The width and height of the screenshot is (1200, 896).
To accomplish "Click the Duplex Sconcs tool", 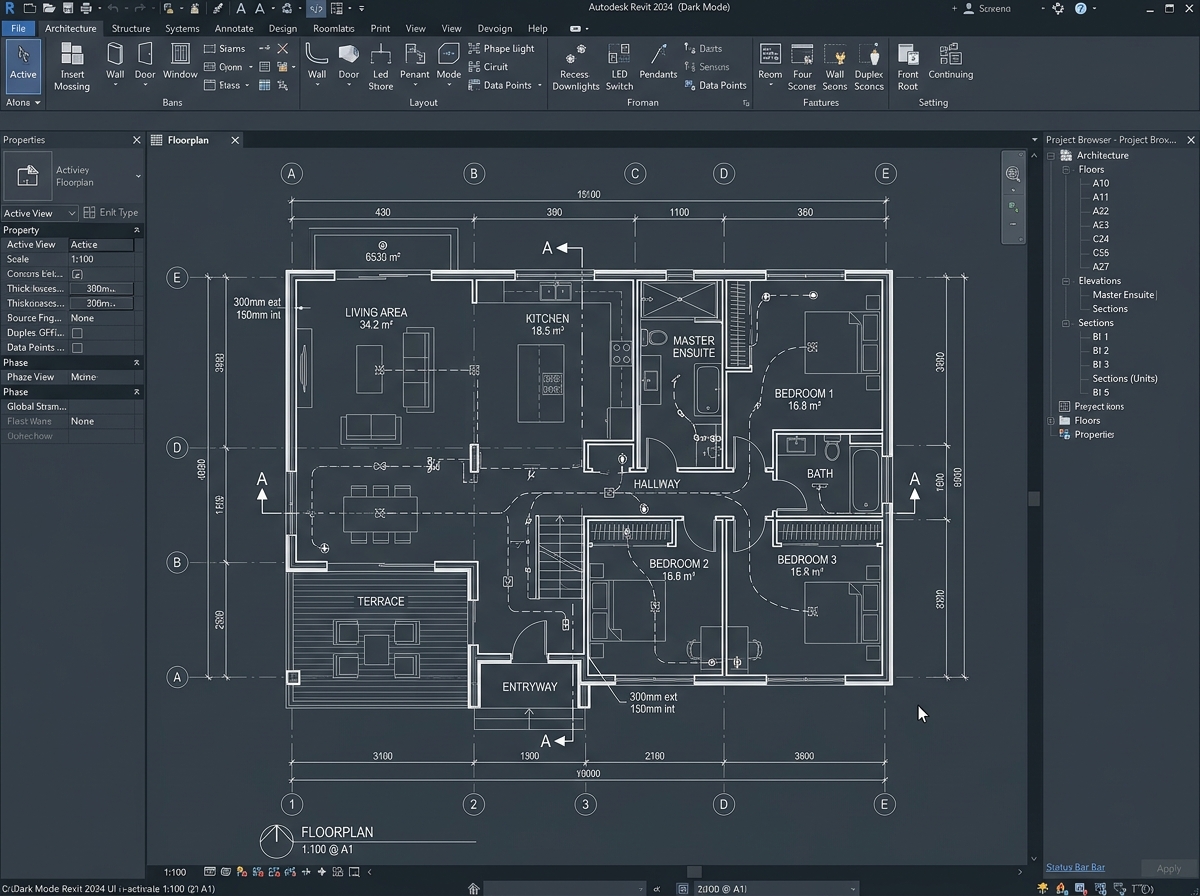I will pos(869,66).
